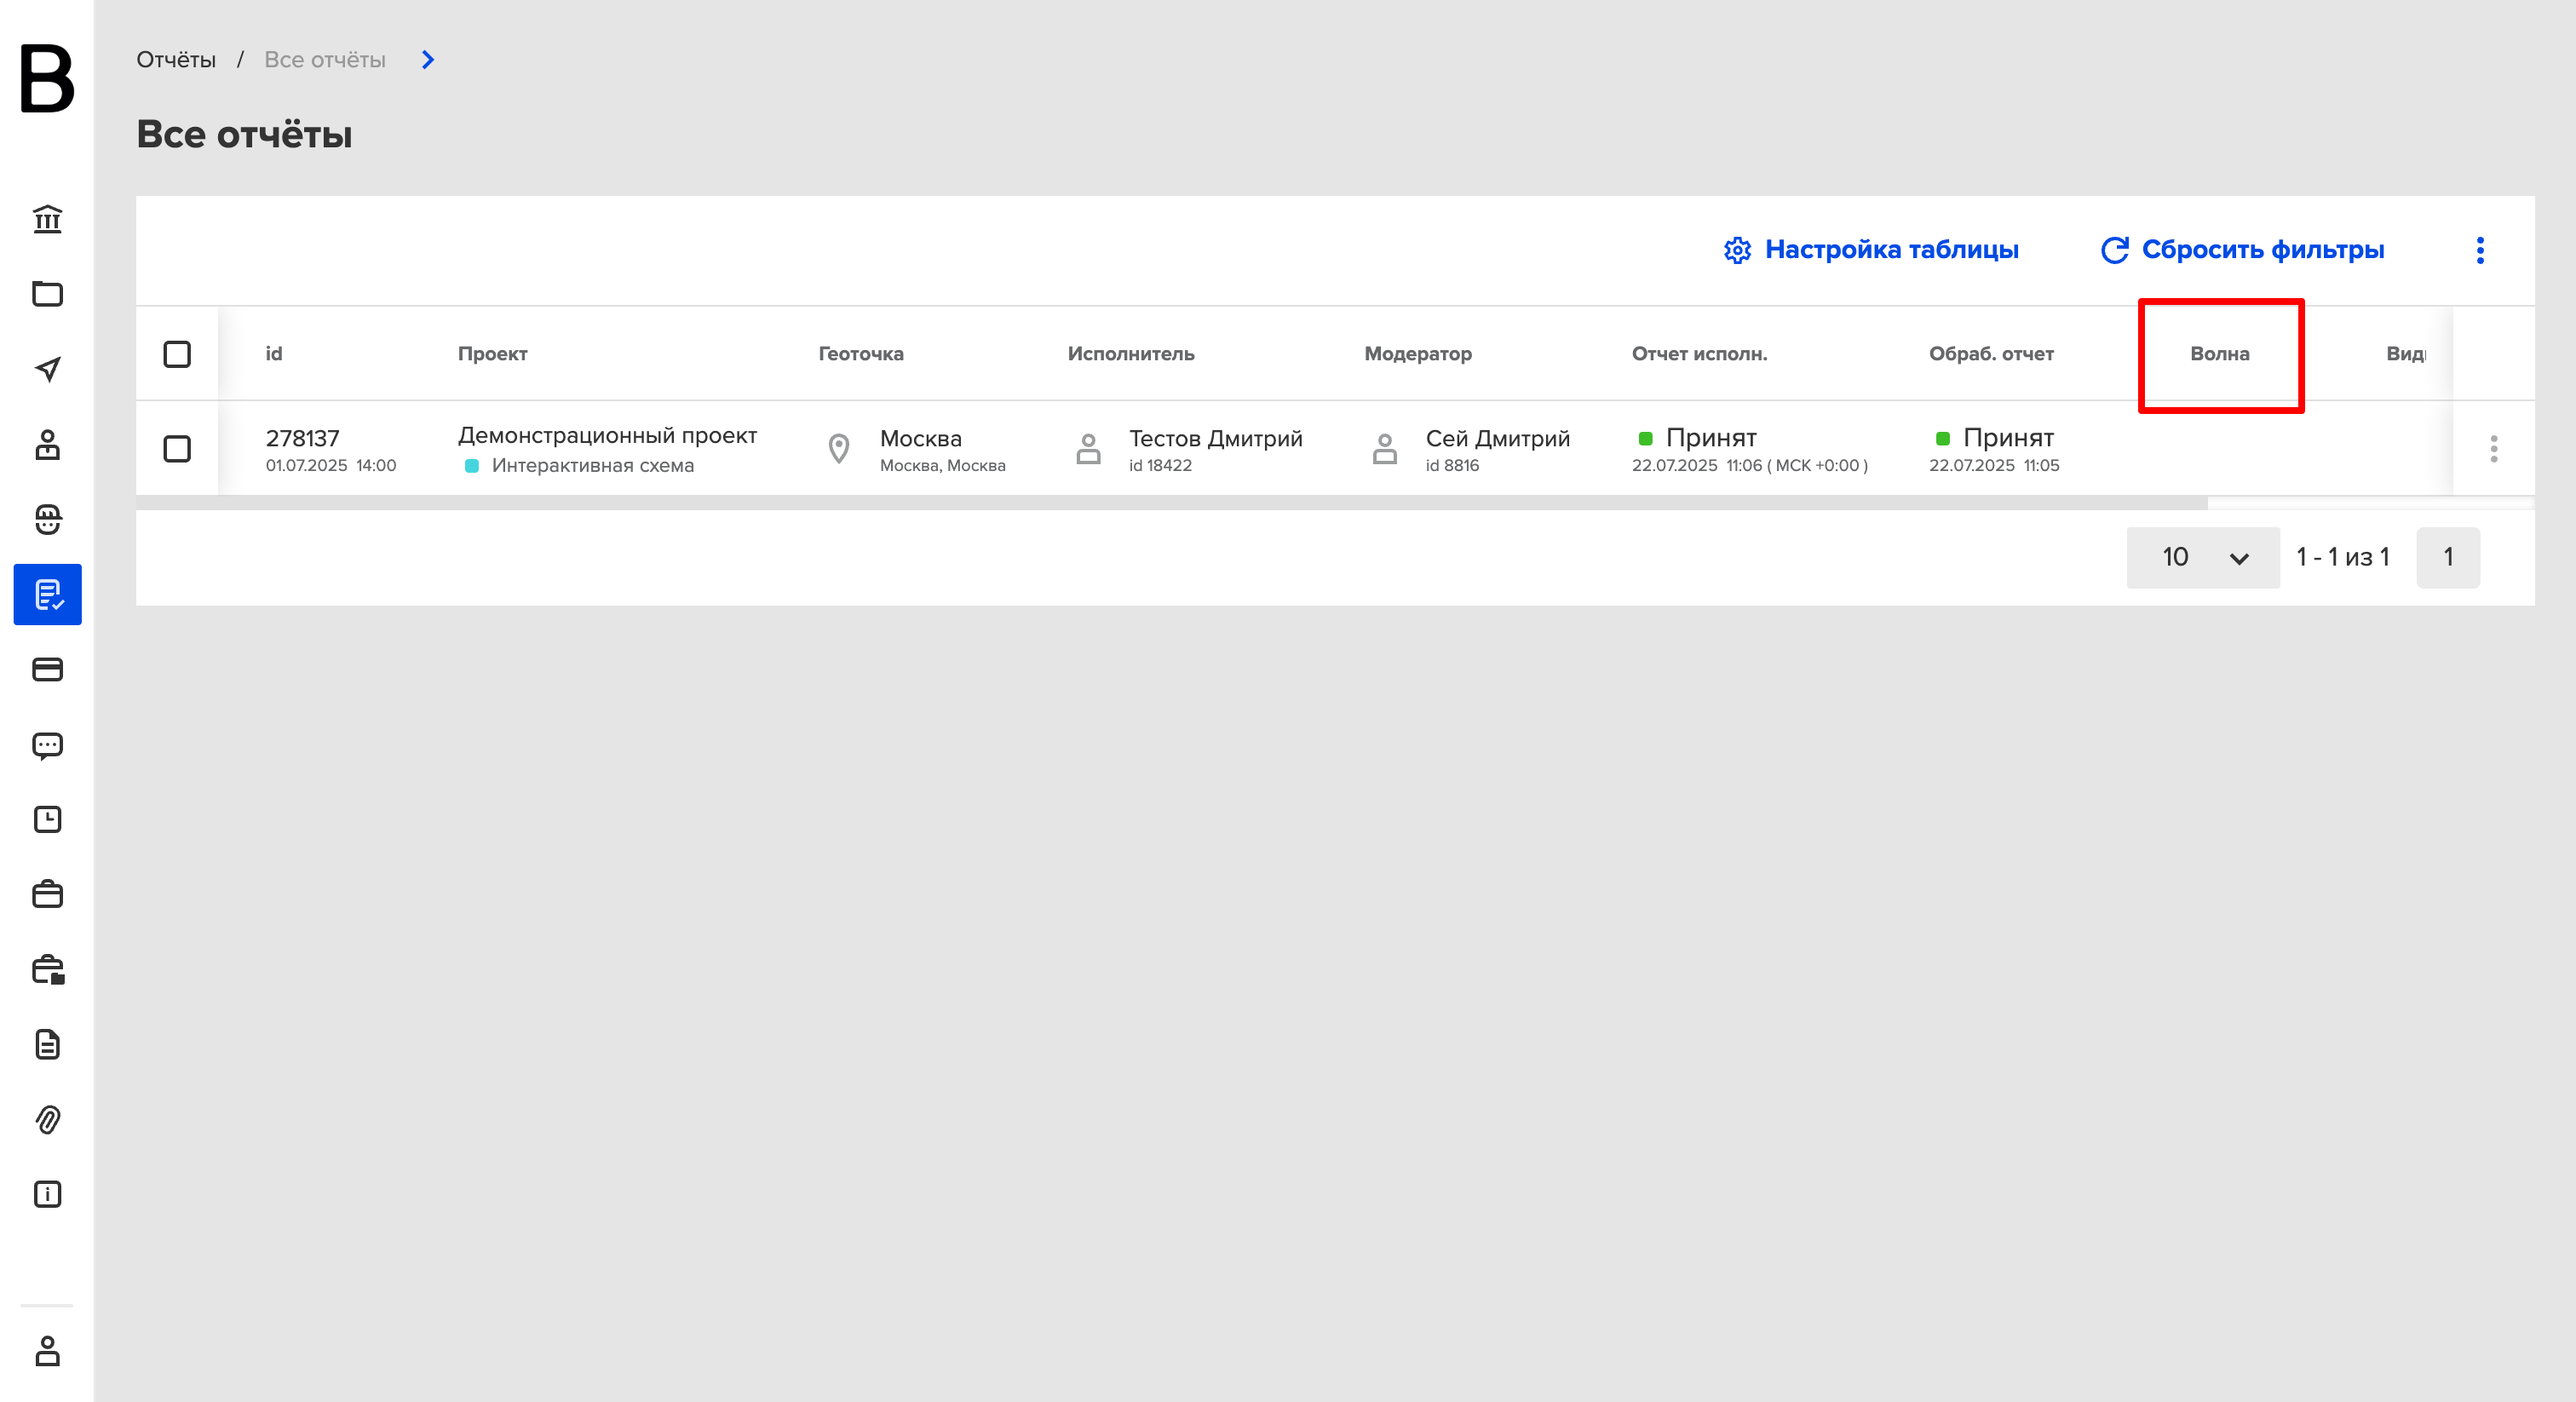Open the globe face sidebar icon
The width and height of the screenshot is (2576, 1402).
pyautogui.click(x=47, y=519)
